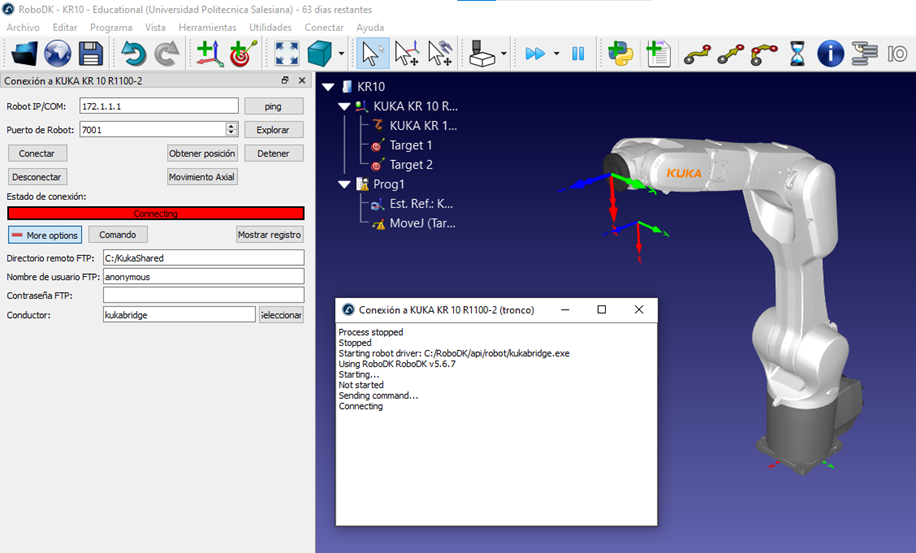Screen dimensions: 916x553
Task: Open the dropdown arrow beside the isometric cube
Action: pyautogui.click(x=342, y=54)
